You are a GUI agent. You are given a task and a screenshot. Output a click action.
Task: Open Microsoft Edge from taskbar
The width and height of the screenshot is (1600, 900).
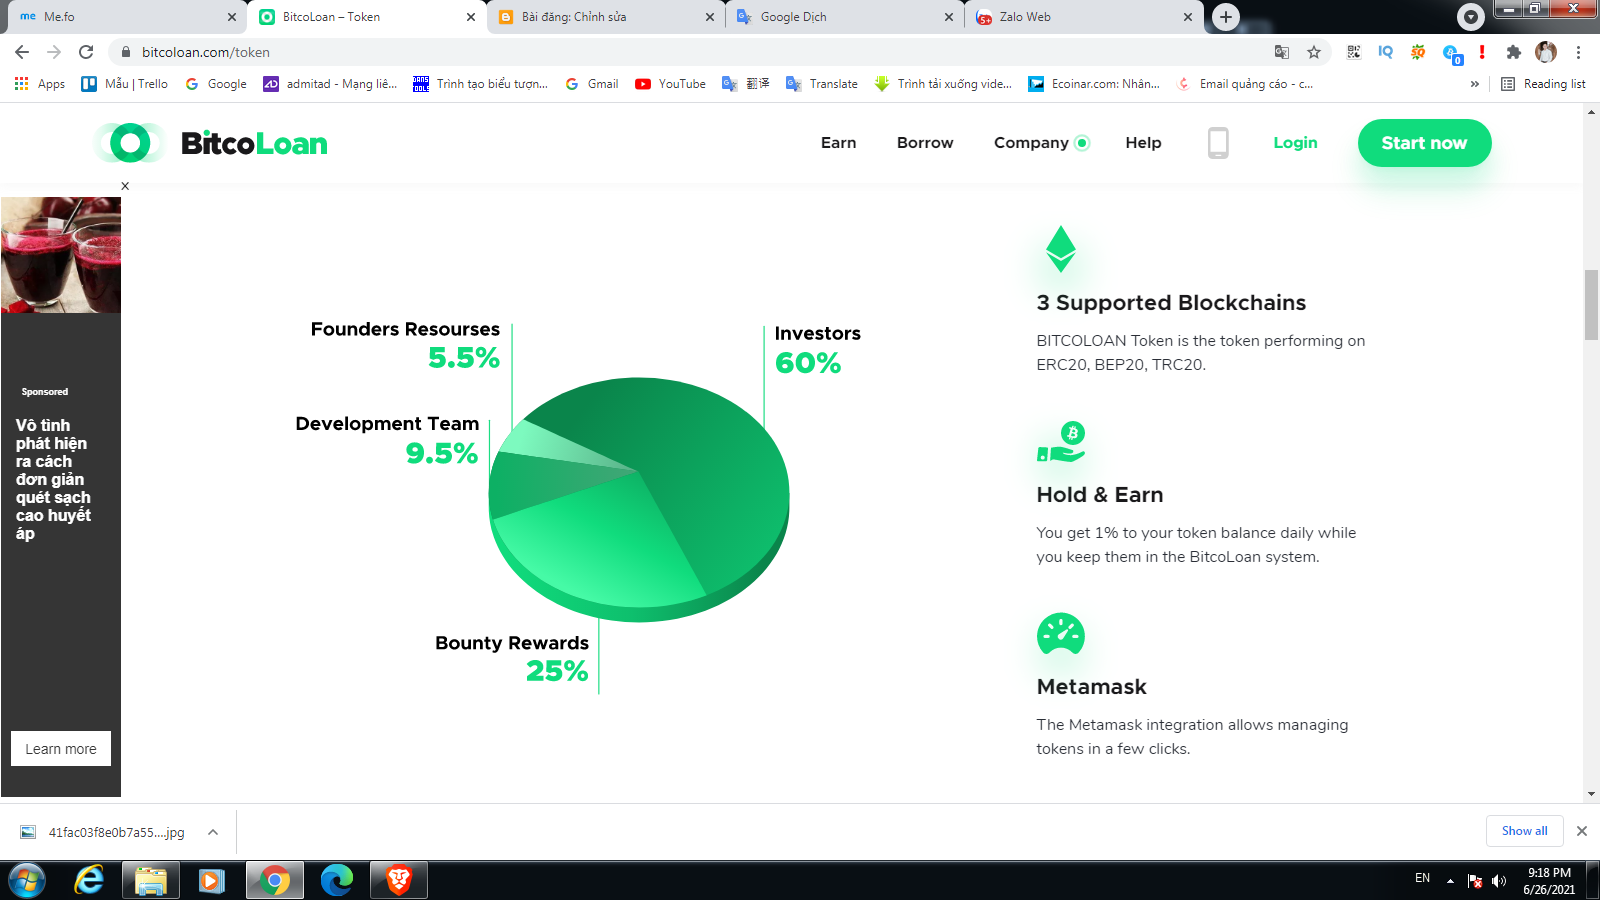(337, 880)
